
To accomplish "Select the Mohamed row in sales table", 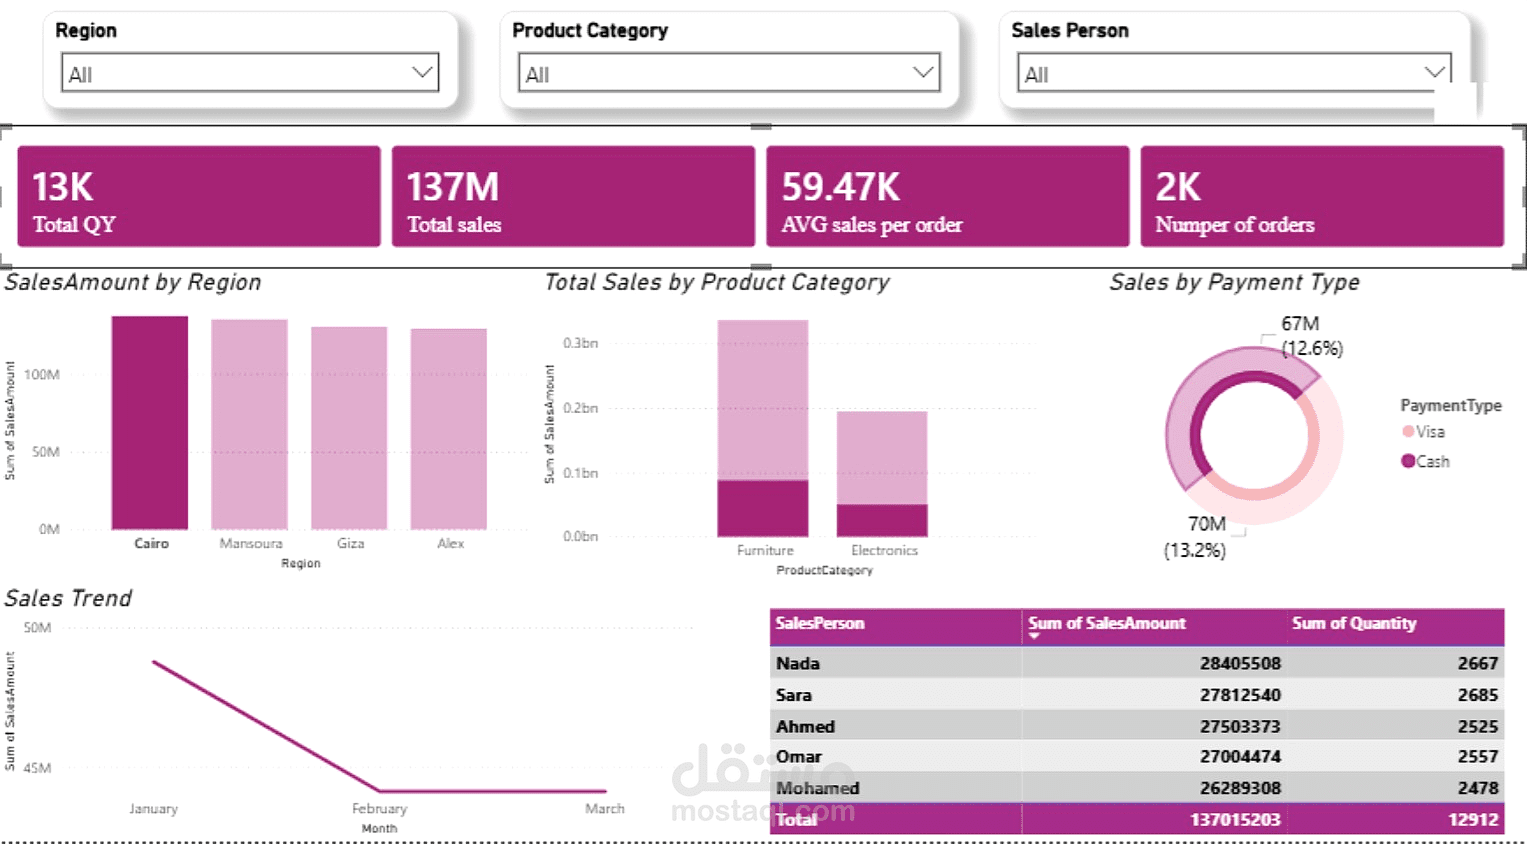I will point(1137,788).
